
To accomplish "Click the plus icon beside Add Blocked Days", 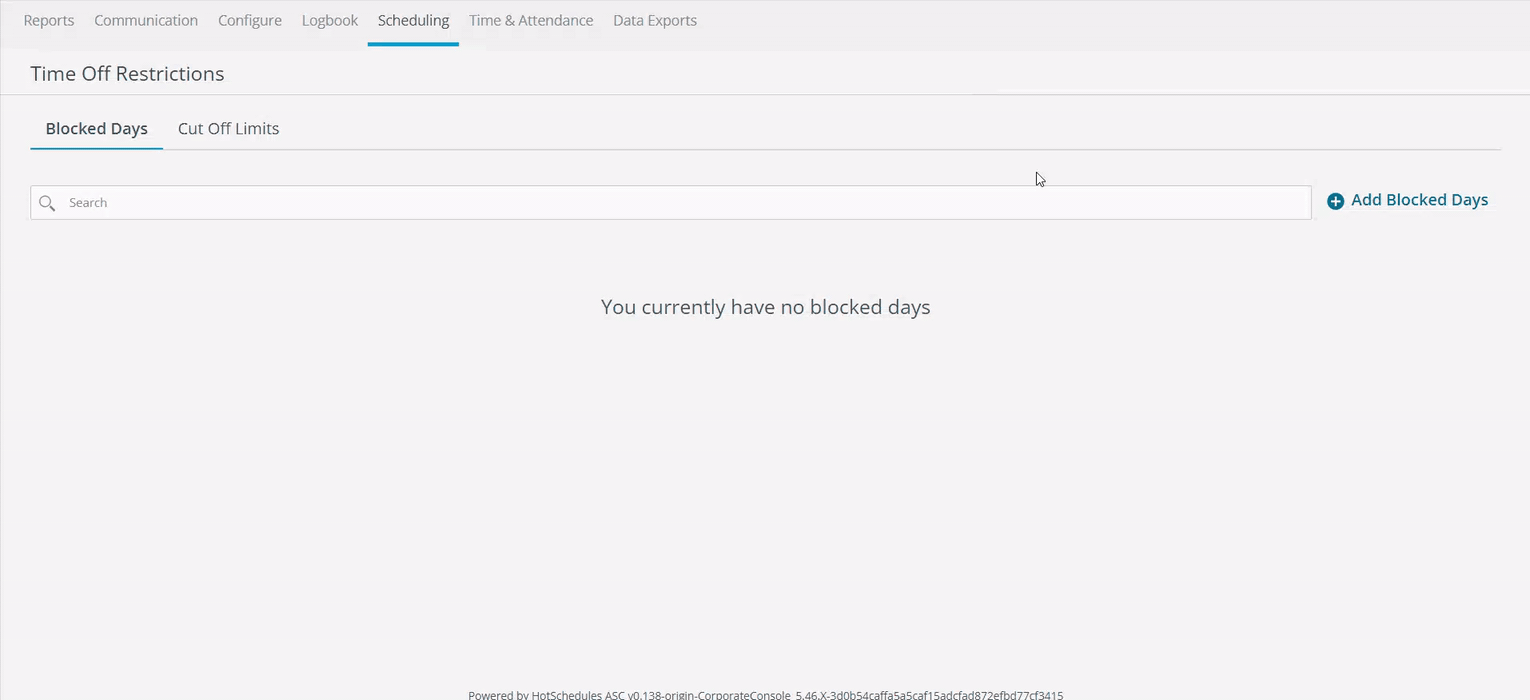I will [1335, 201].
